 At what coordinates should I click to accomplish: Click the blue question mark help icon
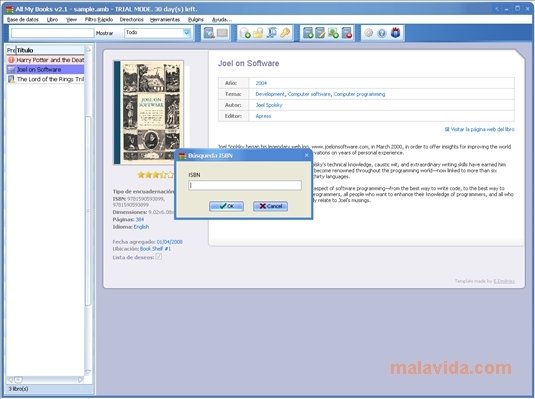coord(382,33)
